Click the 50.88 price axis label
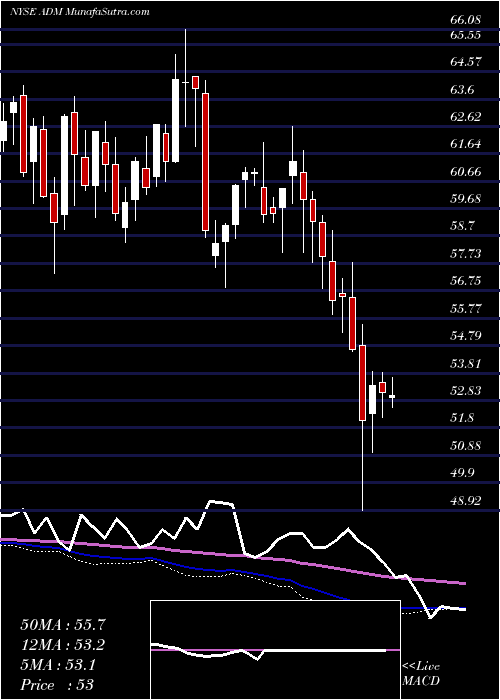This screenshot has height=700, width=500. point(466,446)
